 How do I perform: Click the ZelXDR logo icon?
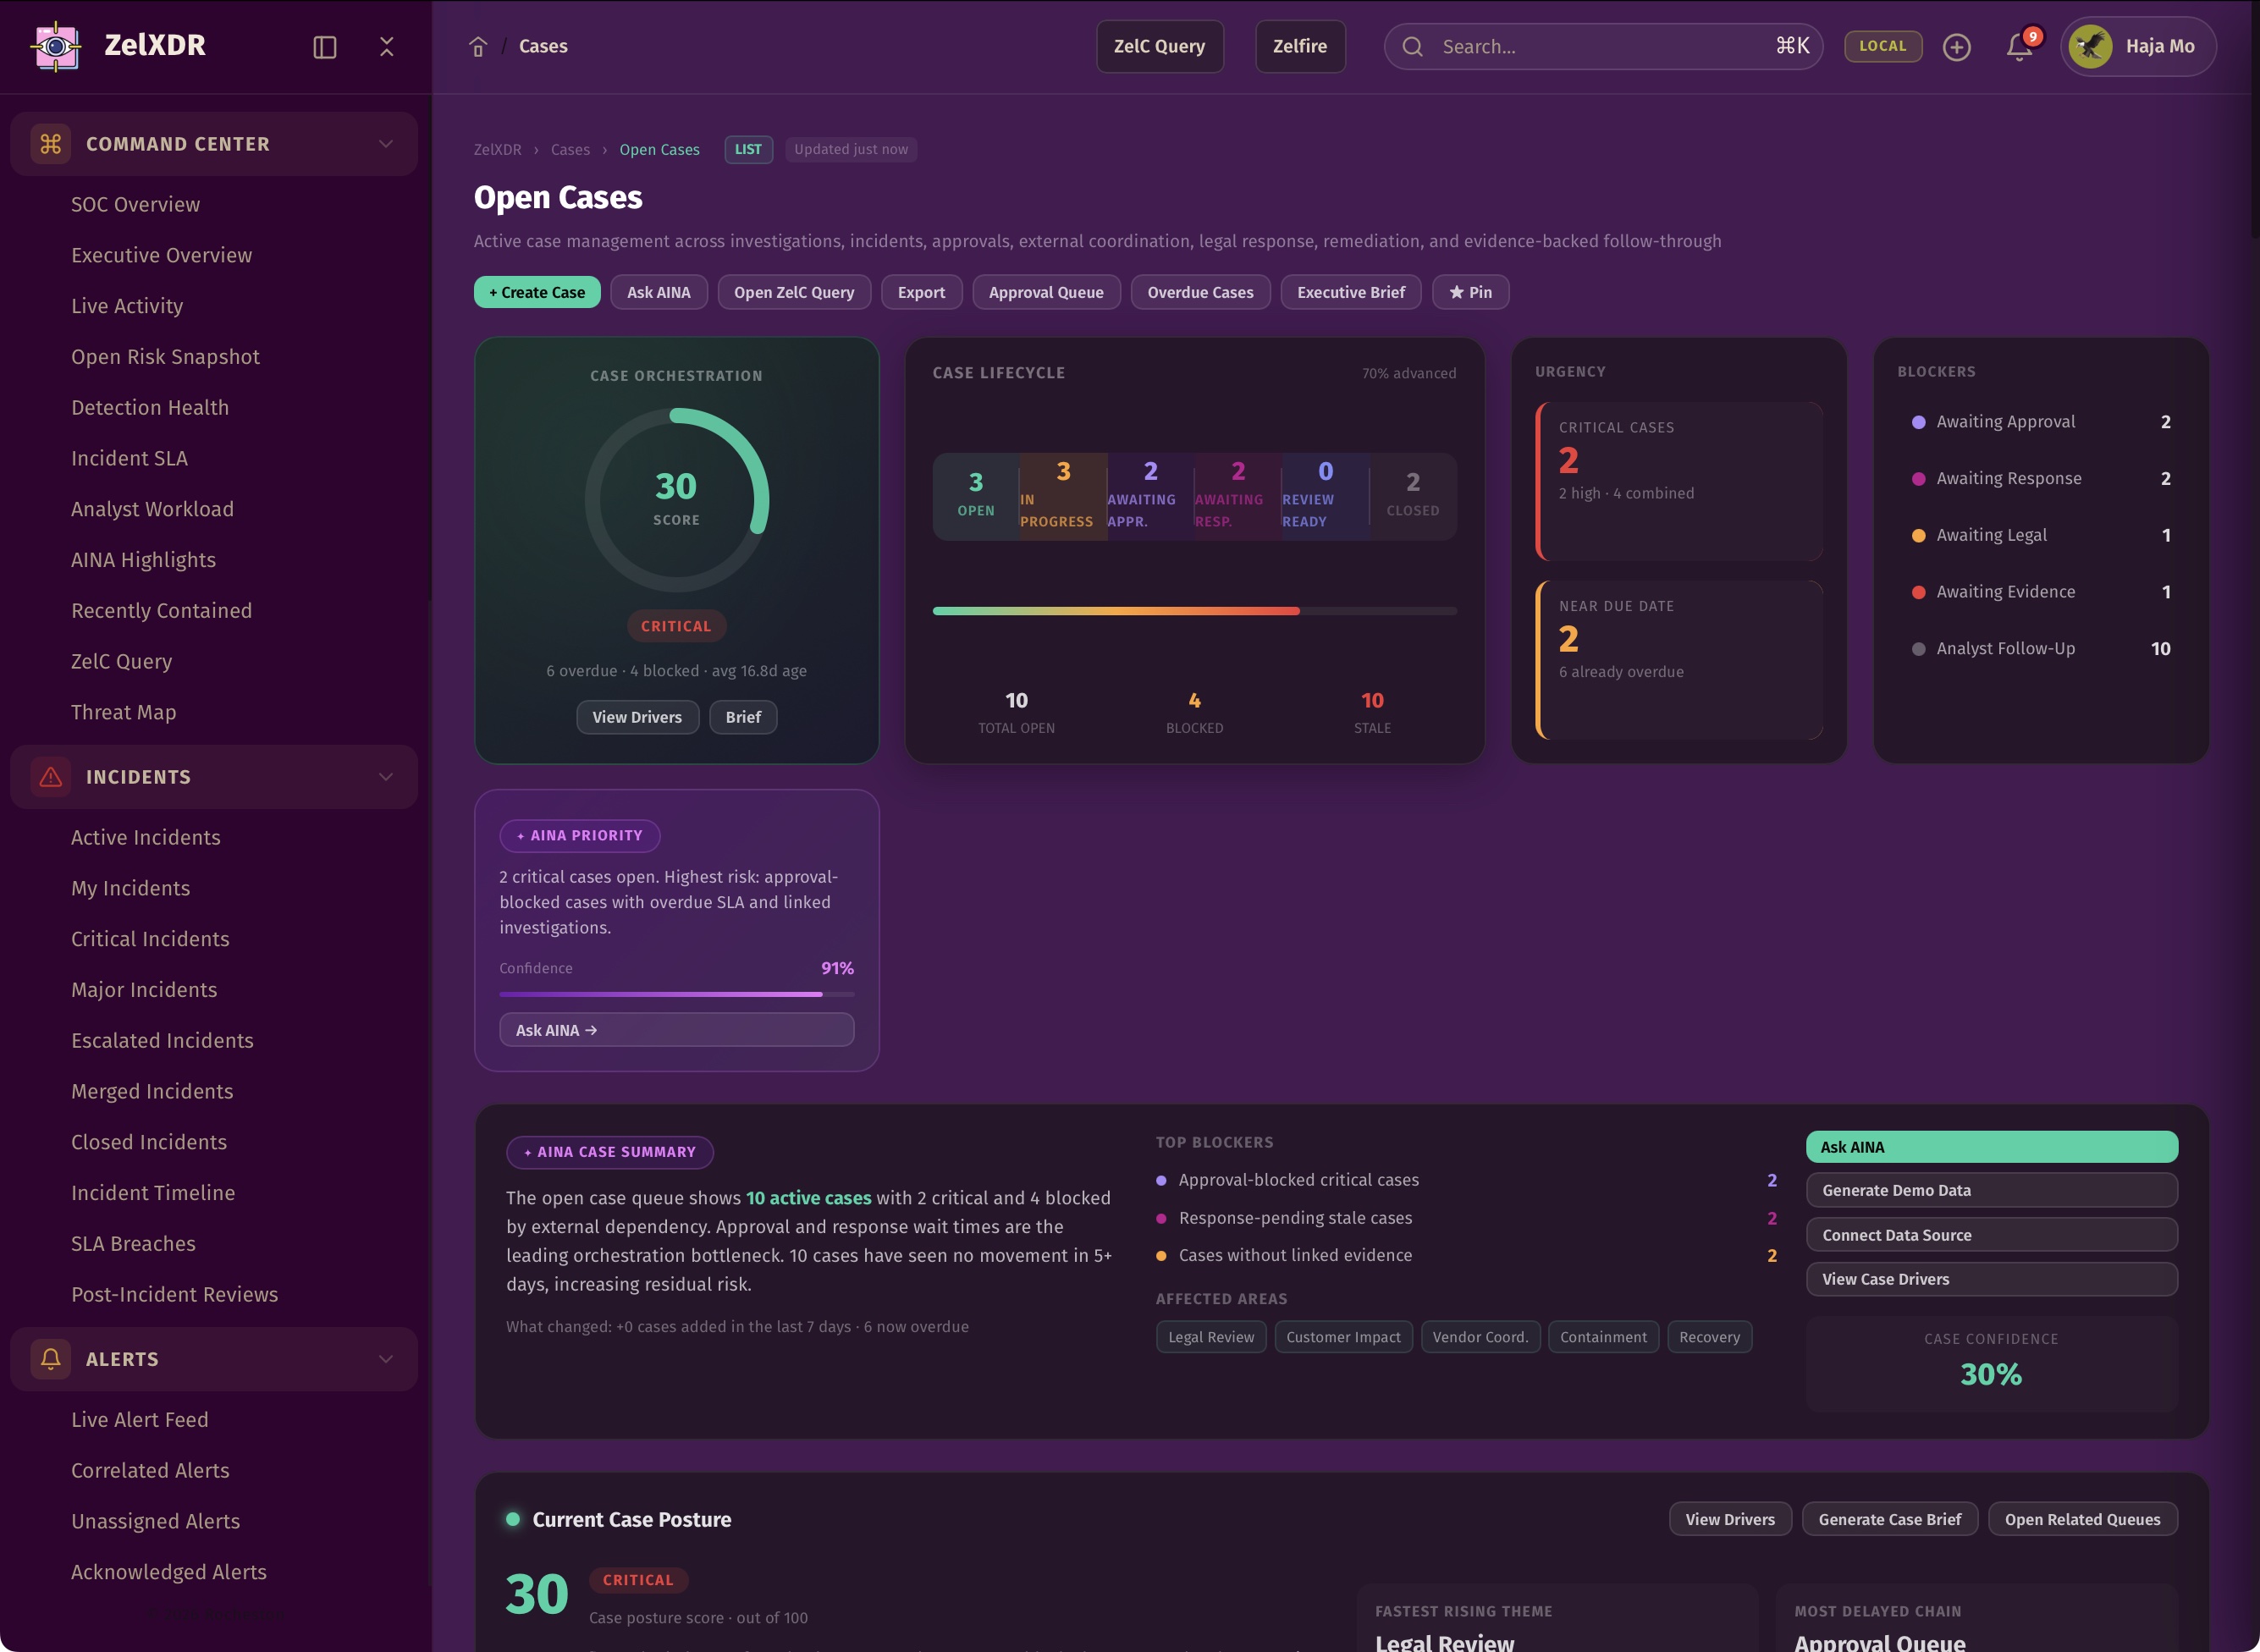(56, 46)
